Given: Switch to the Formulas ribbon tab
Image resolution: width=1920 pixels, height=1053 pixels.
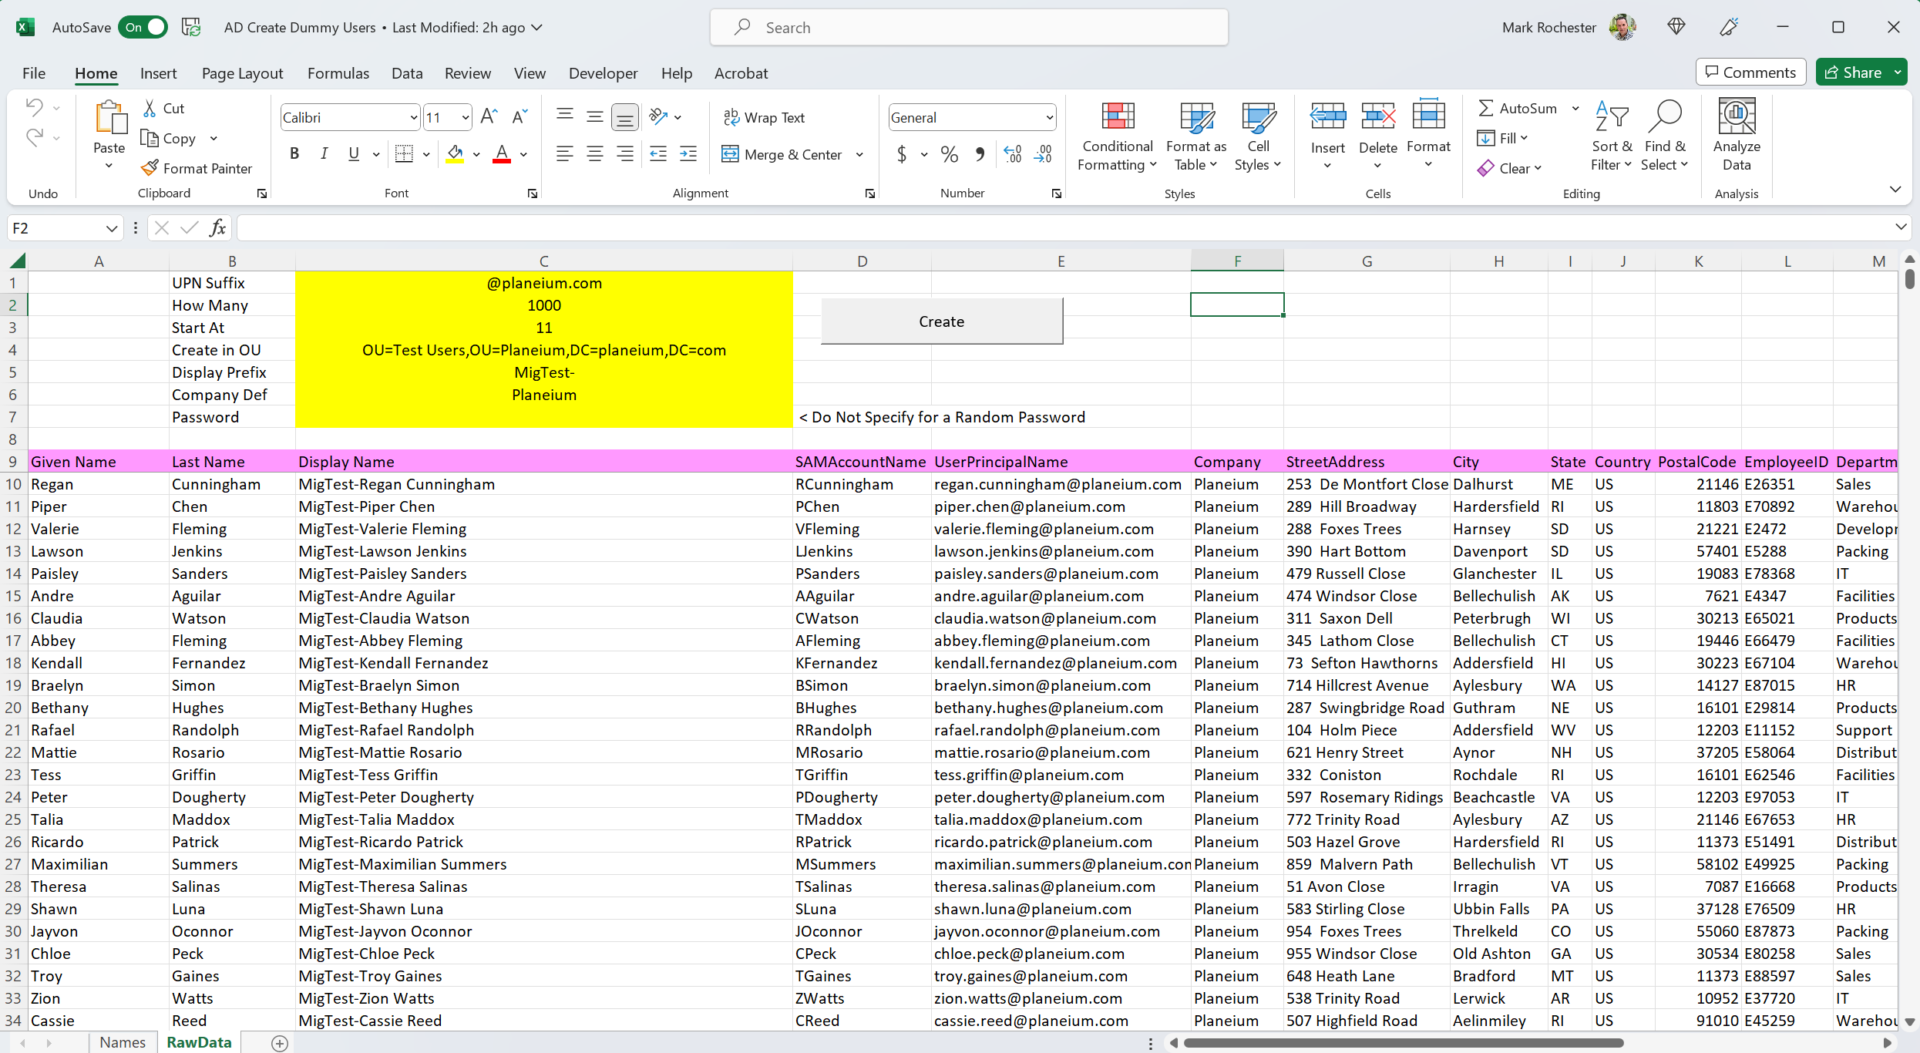Looking at the screenshot, I should [338, 73].
